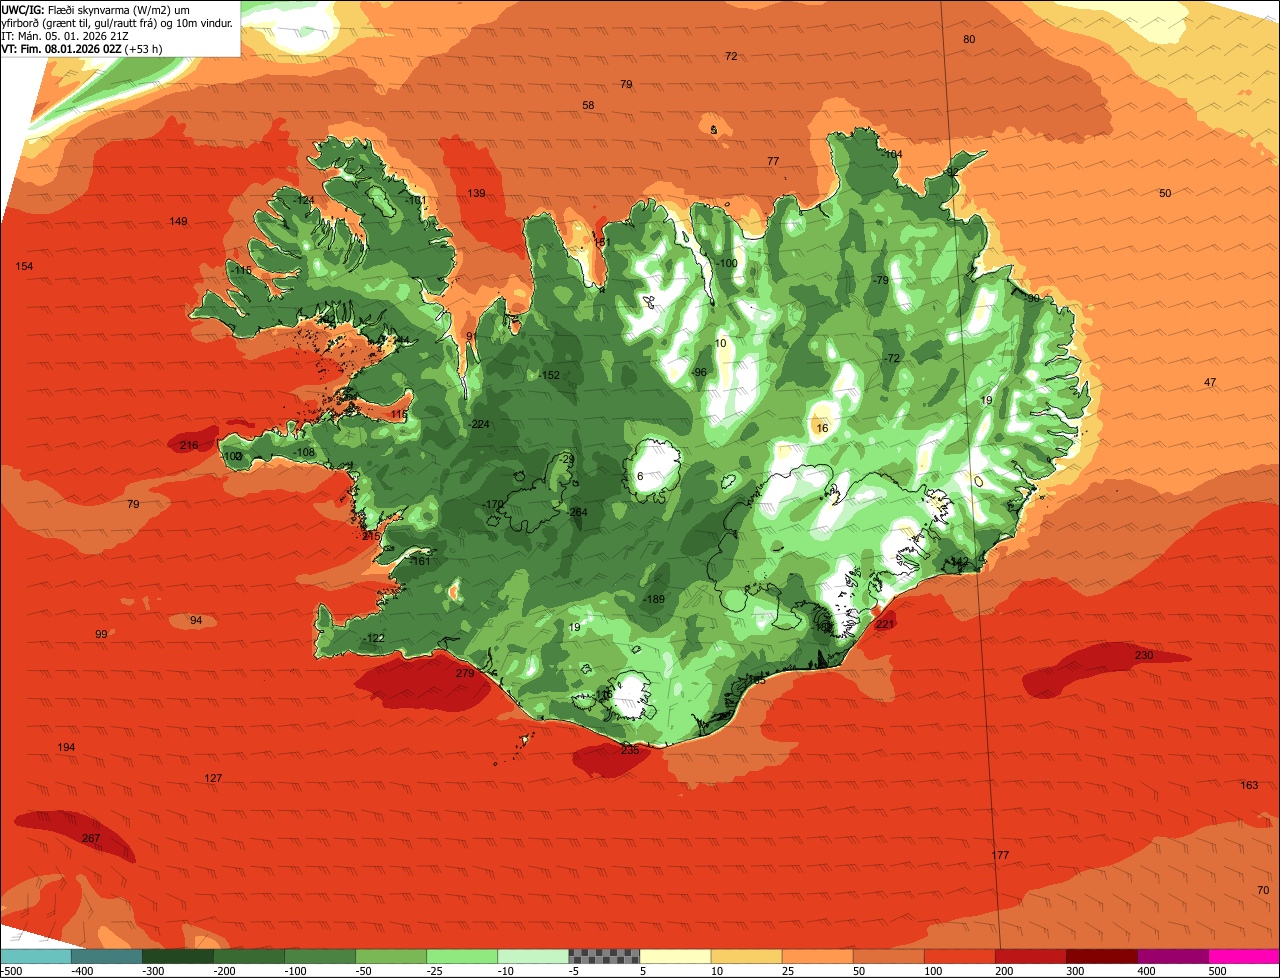This screenshot has width=1280, height=978.
Task: Click the map value -96 in north-central Iceland
Action: tap(699, 372)
